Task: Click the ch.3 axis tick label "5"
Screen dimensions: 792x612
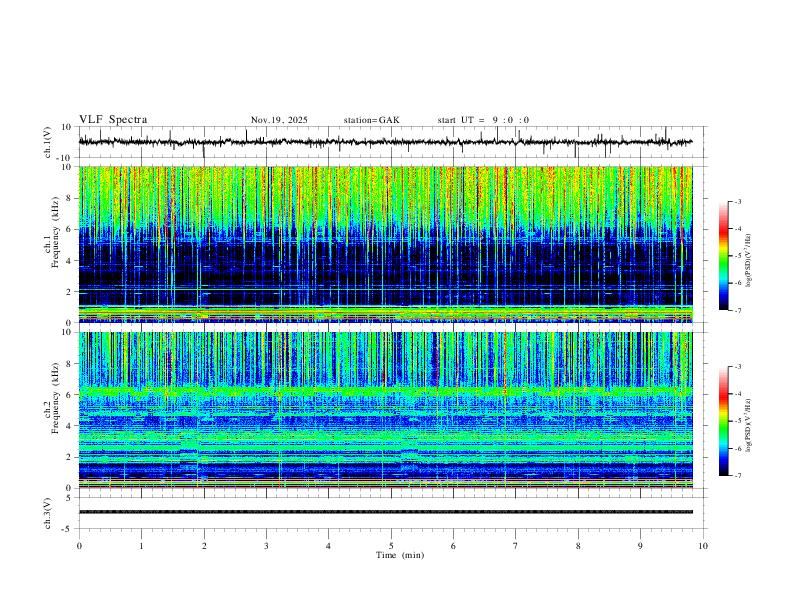Action: coord(70,497)
